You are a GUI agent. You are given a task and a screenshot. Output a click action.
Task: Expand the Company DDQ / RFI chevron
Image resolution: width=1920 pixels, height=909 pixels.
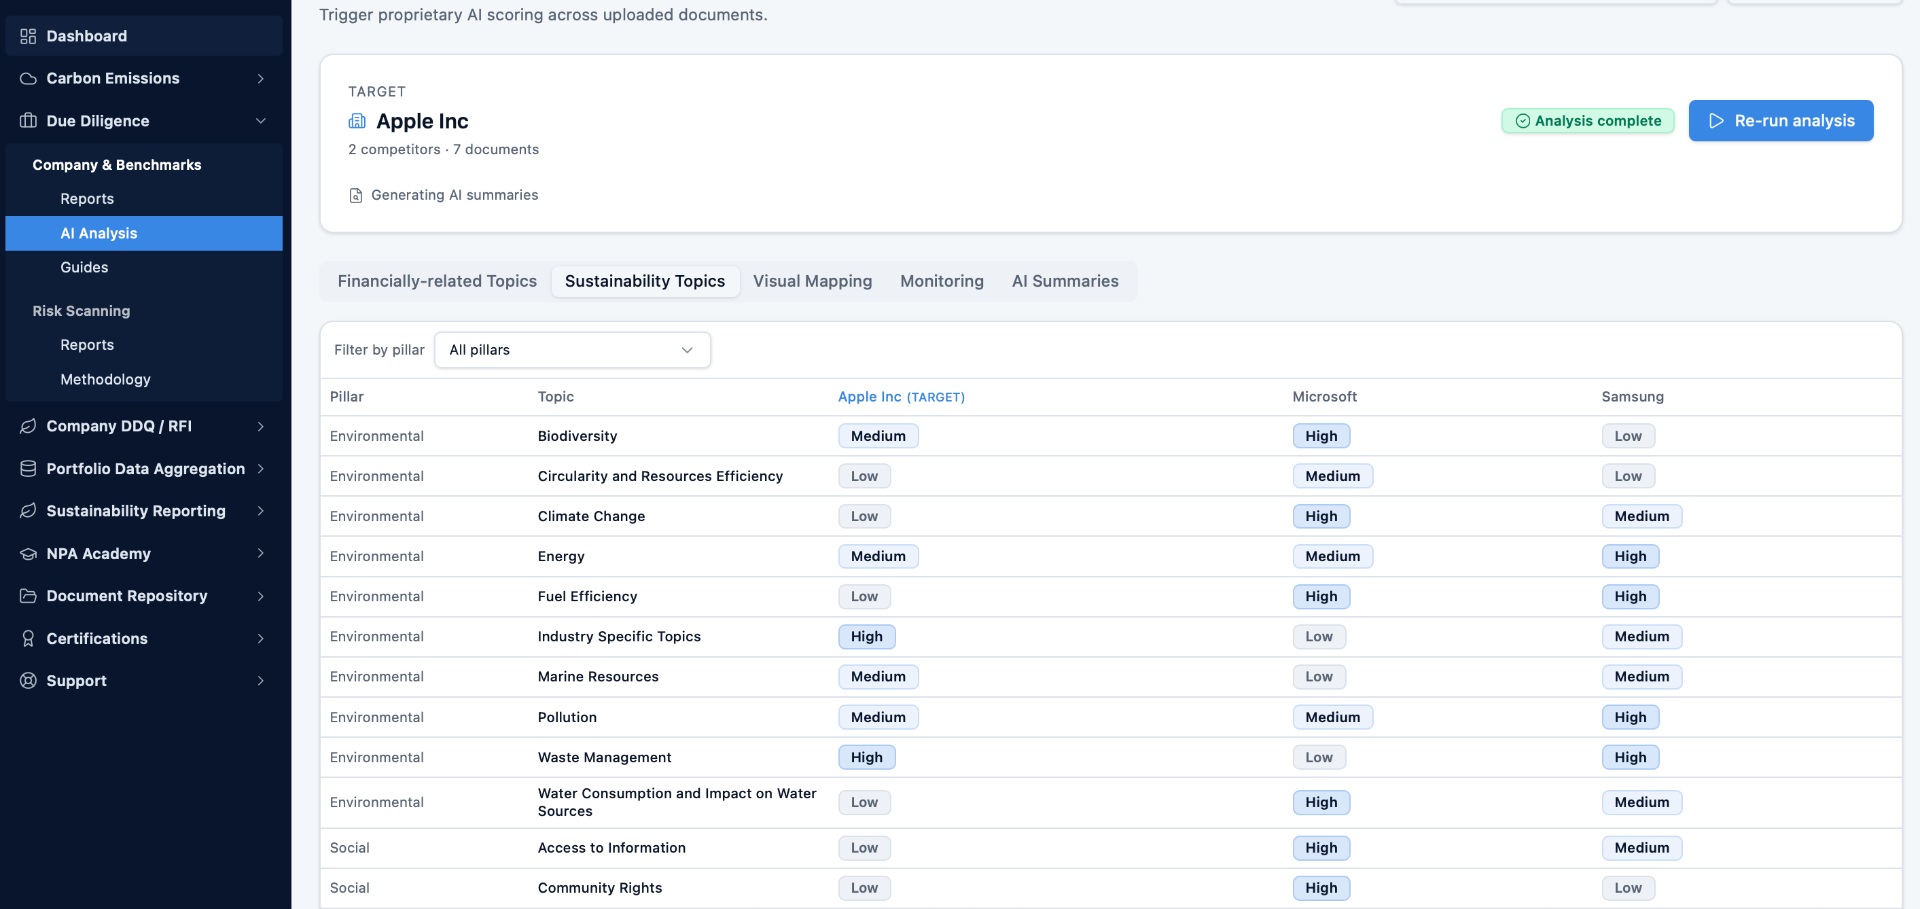pos(261,426)
